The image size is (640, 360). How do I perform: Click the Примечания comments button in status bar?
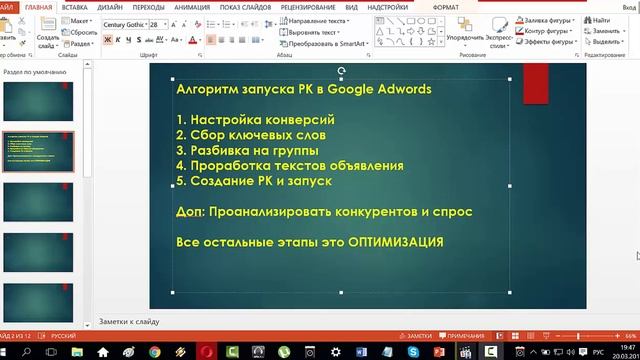tap(461, 336)
